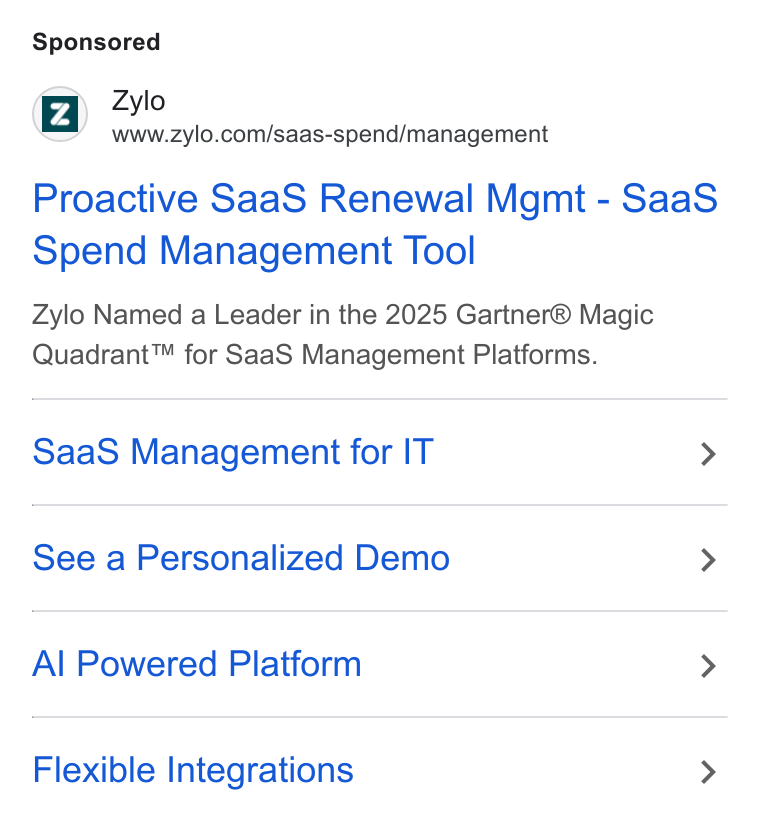This screenshot has width=760, height=822.
Task: Open the Flexible Integrations sitelink
Action: (193, 770)
